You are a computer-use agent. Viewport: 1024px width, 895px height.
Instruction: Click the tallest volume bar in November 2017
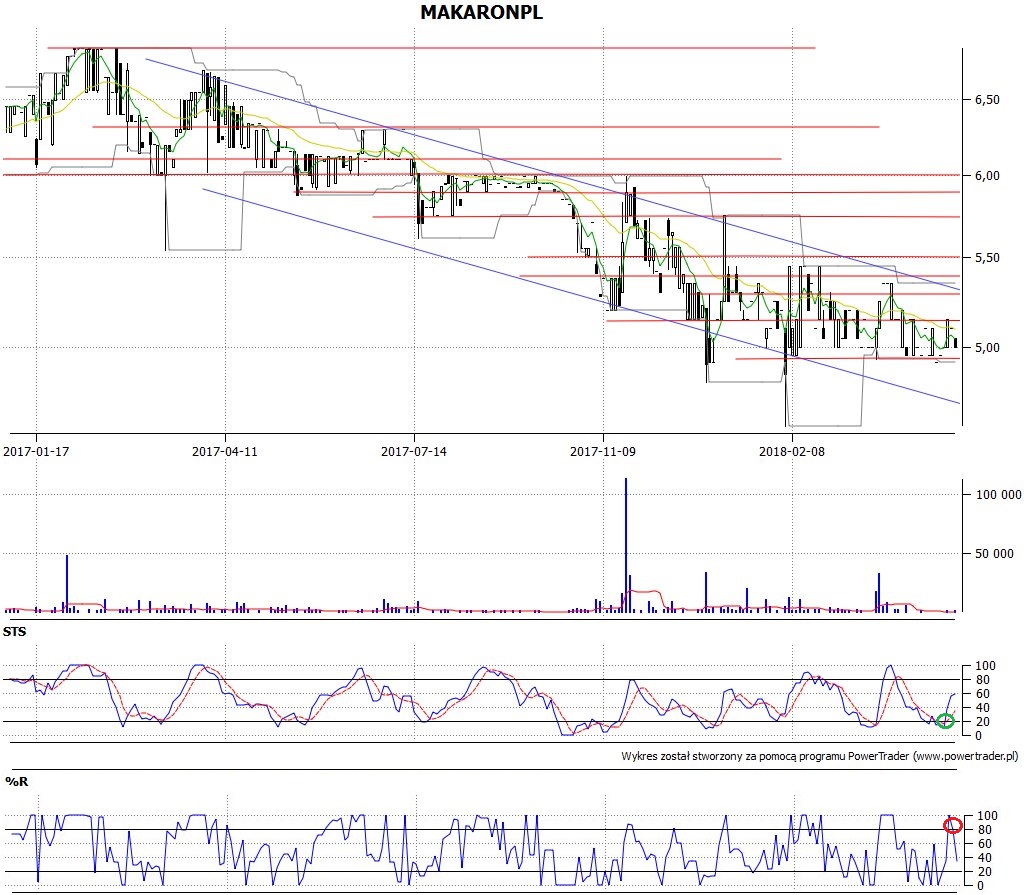pyautogui.click(x=626, y=545)
